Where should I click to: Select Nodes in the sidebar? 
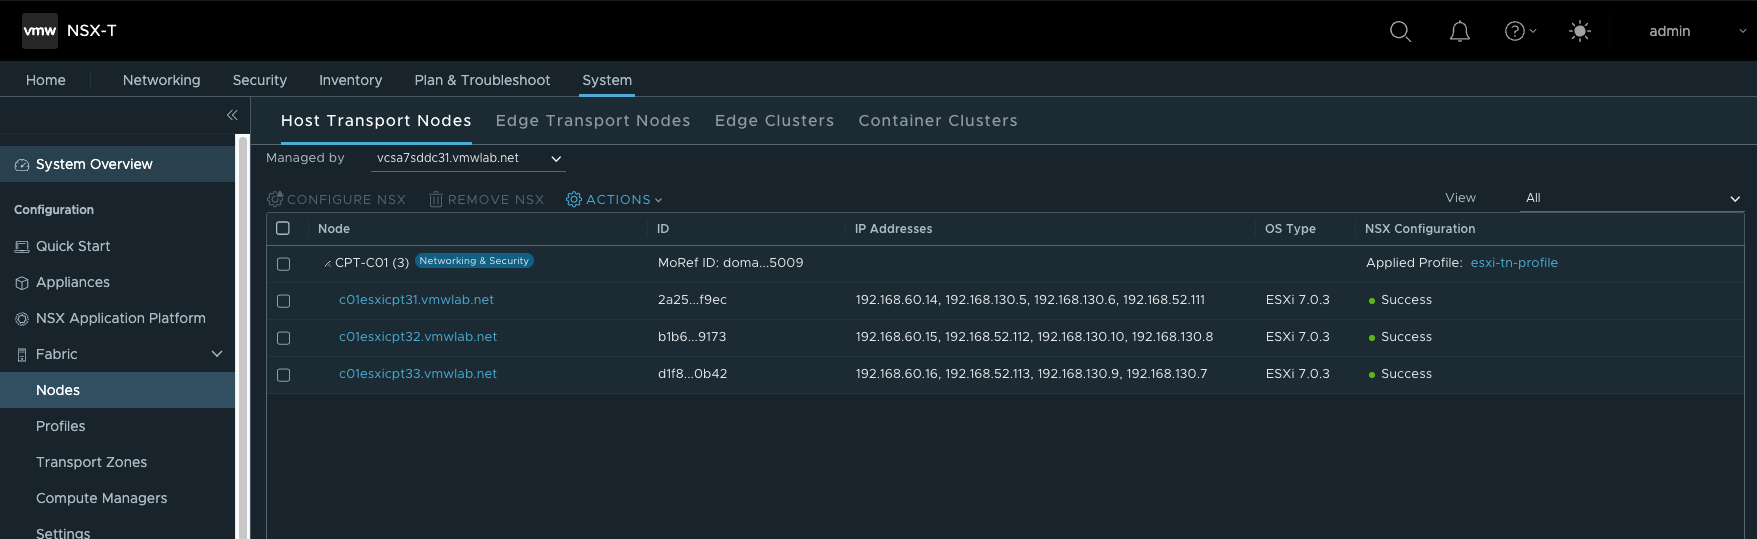(x=117, y=390)
